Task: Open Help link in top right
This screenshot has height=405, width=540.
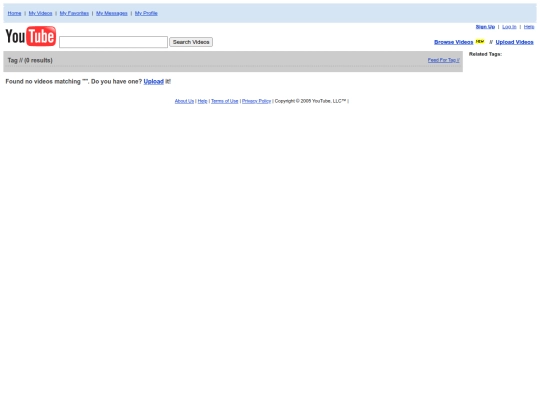Action: click(x=529, y=27)
